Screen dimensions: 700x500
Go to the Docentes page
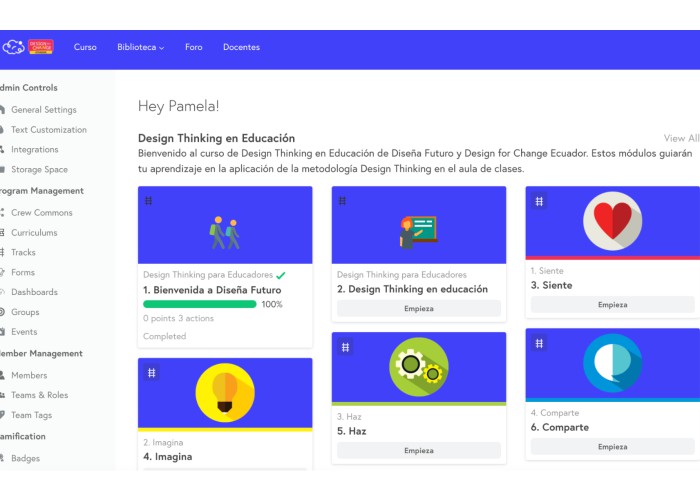(242, 47)
